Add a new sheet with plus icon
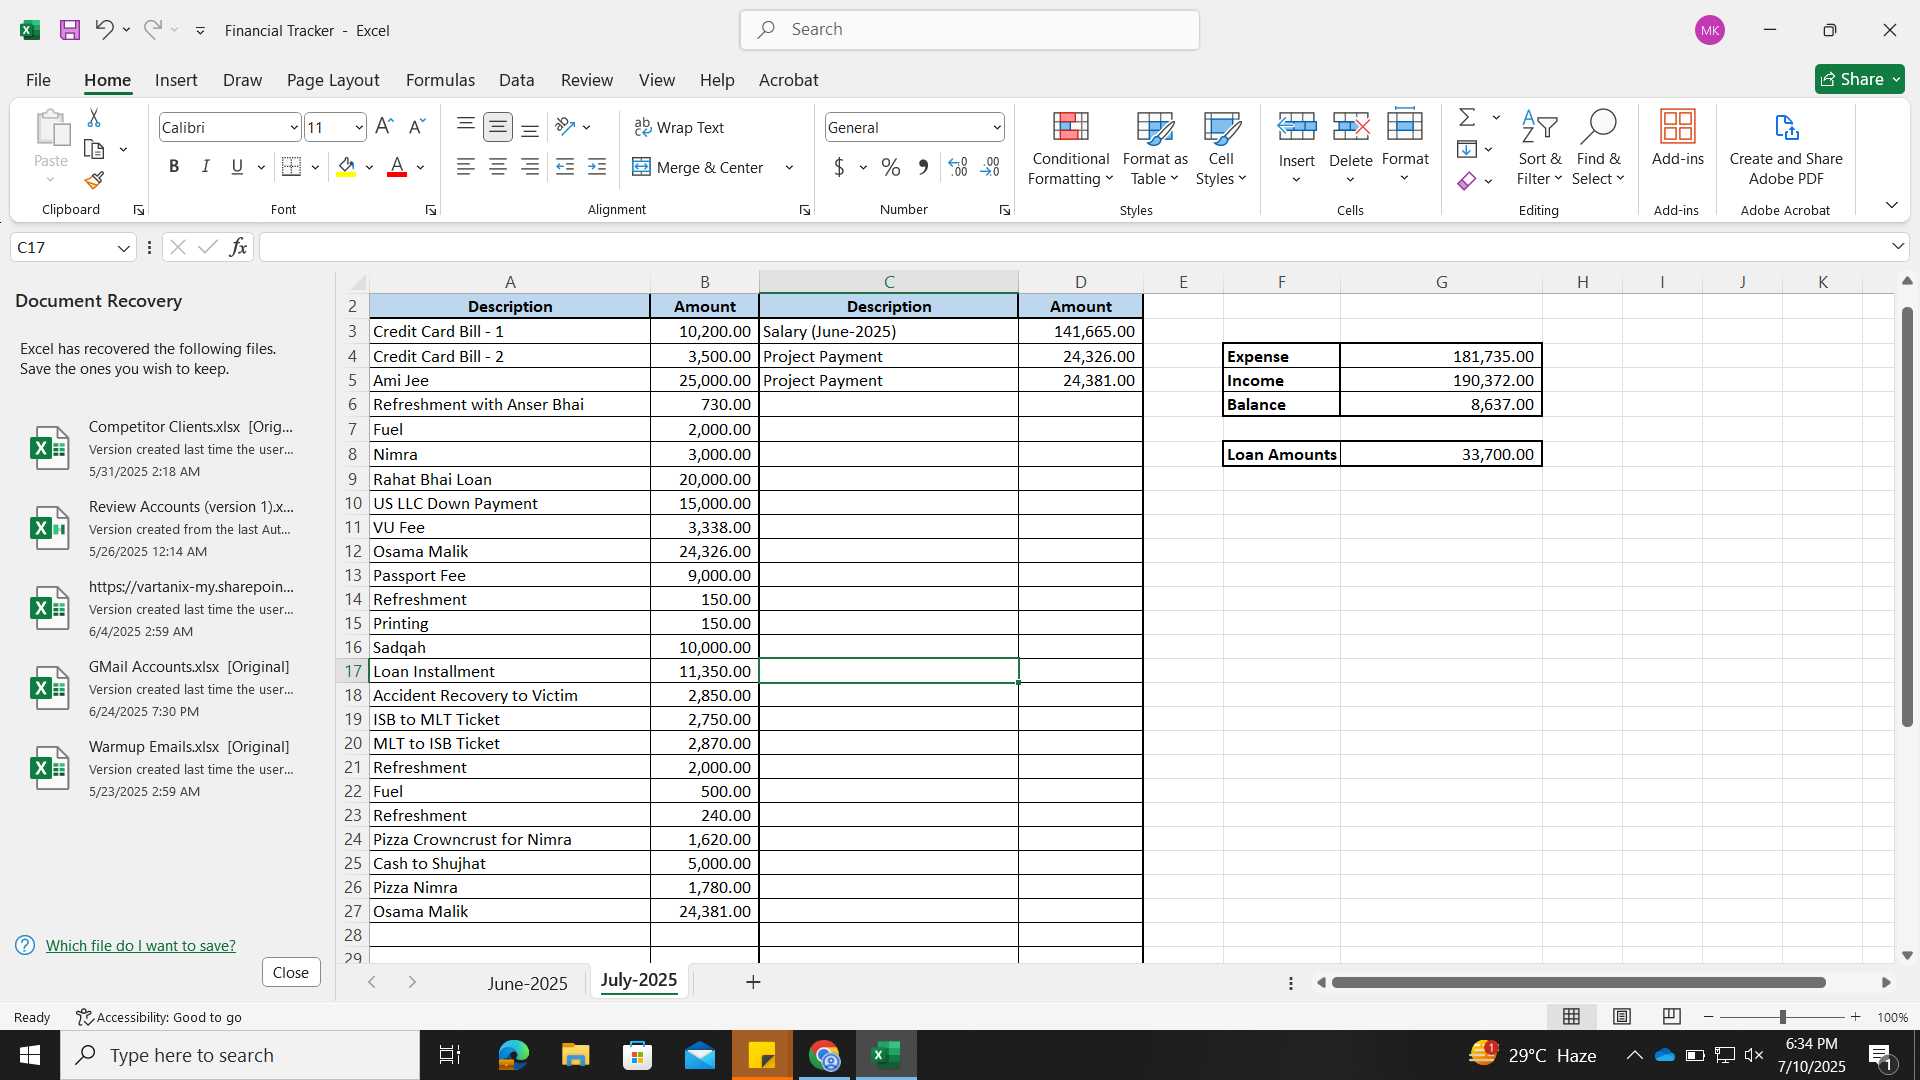Image resolution: width=1920 pixels, height=1080 pixels. [753, 982]
